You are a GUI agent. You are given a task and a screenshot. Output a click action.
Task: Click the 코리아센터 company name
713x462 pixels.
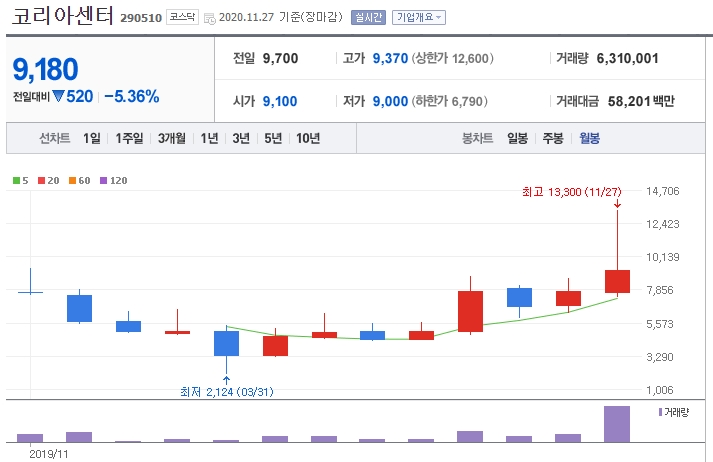pyautogui.click(x=62, y=16)
